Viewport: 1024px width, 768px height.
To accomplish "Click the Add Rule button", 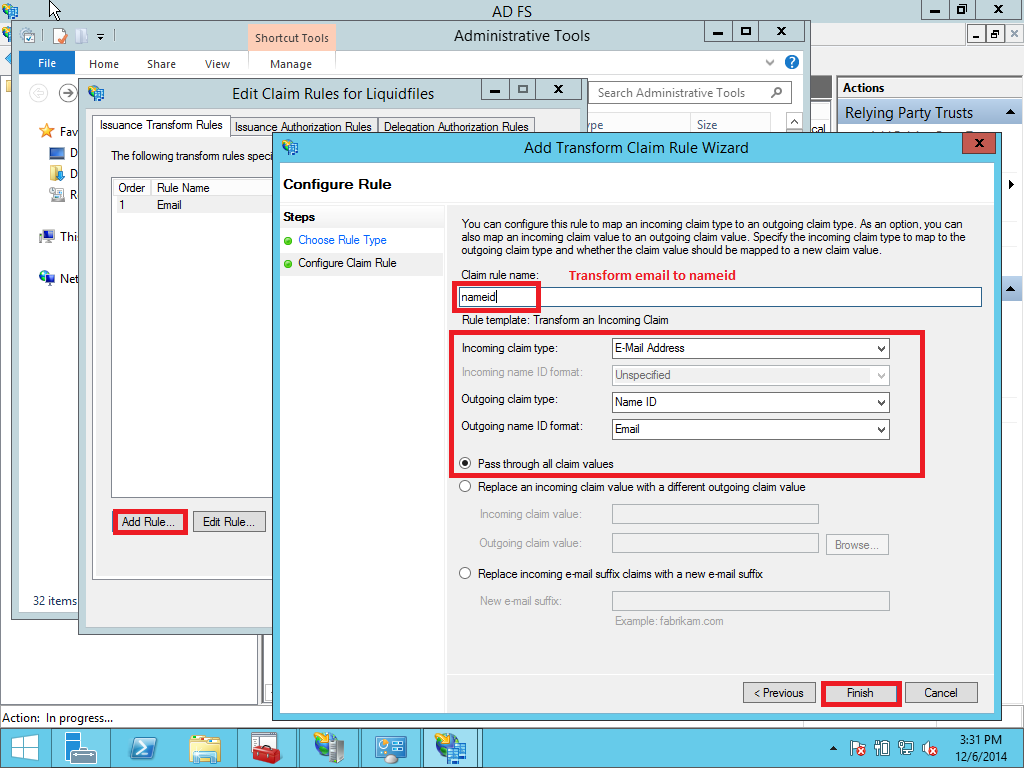I will pyautogui.click(x=148, y=521).
